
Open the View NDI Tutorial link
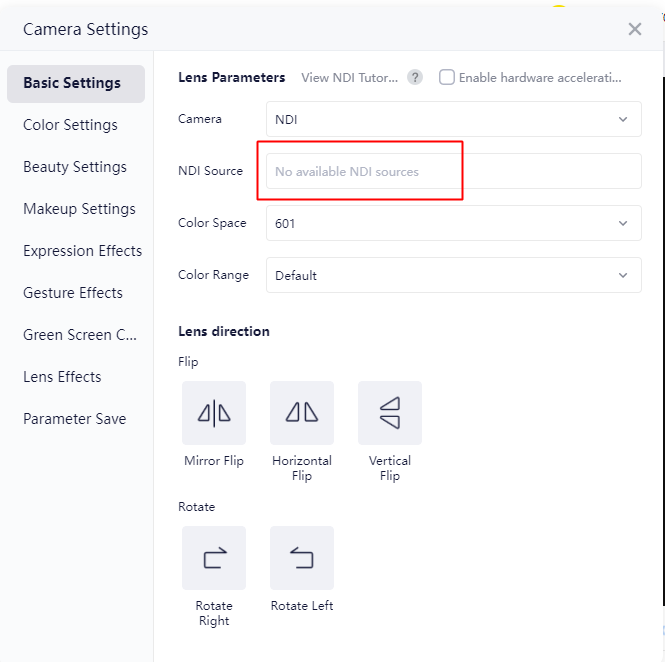[x=349, y=78]
